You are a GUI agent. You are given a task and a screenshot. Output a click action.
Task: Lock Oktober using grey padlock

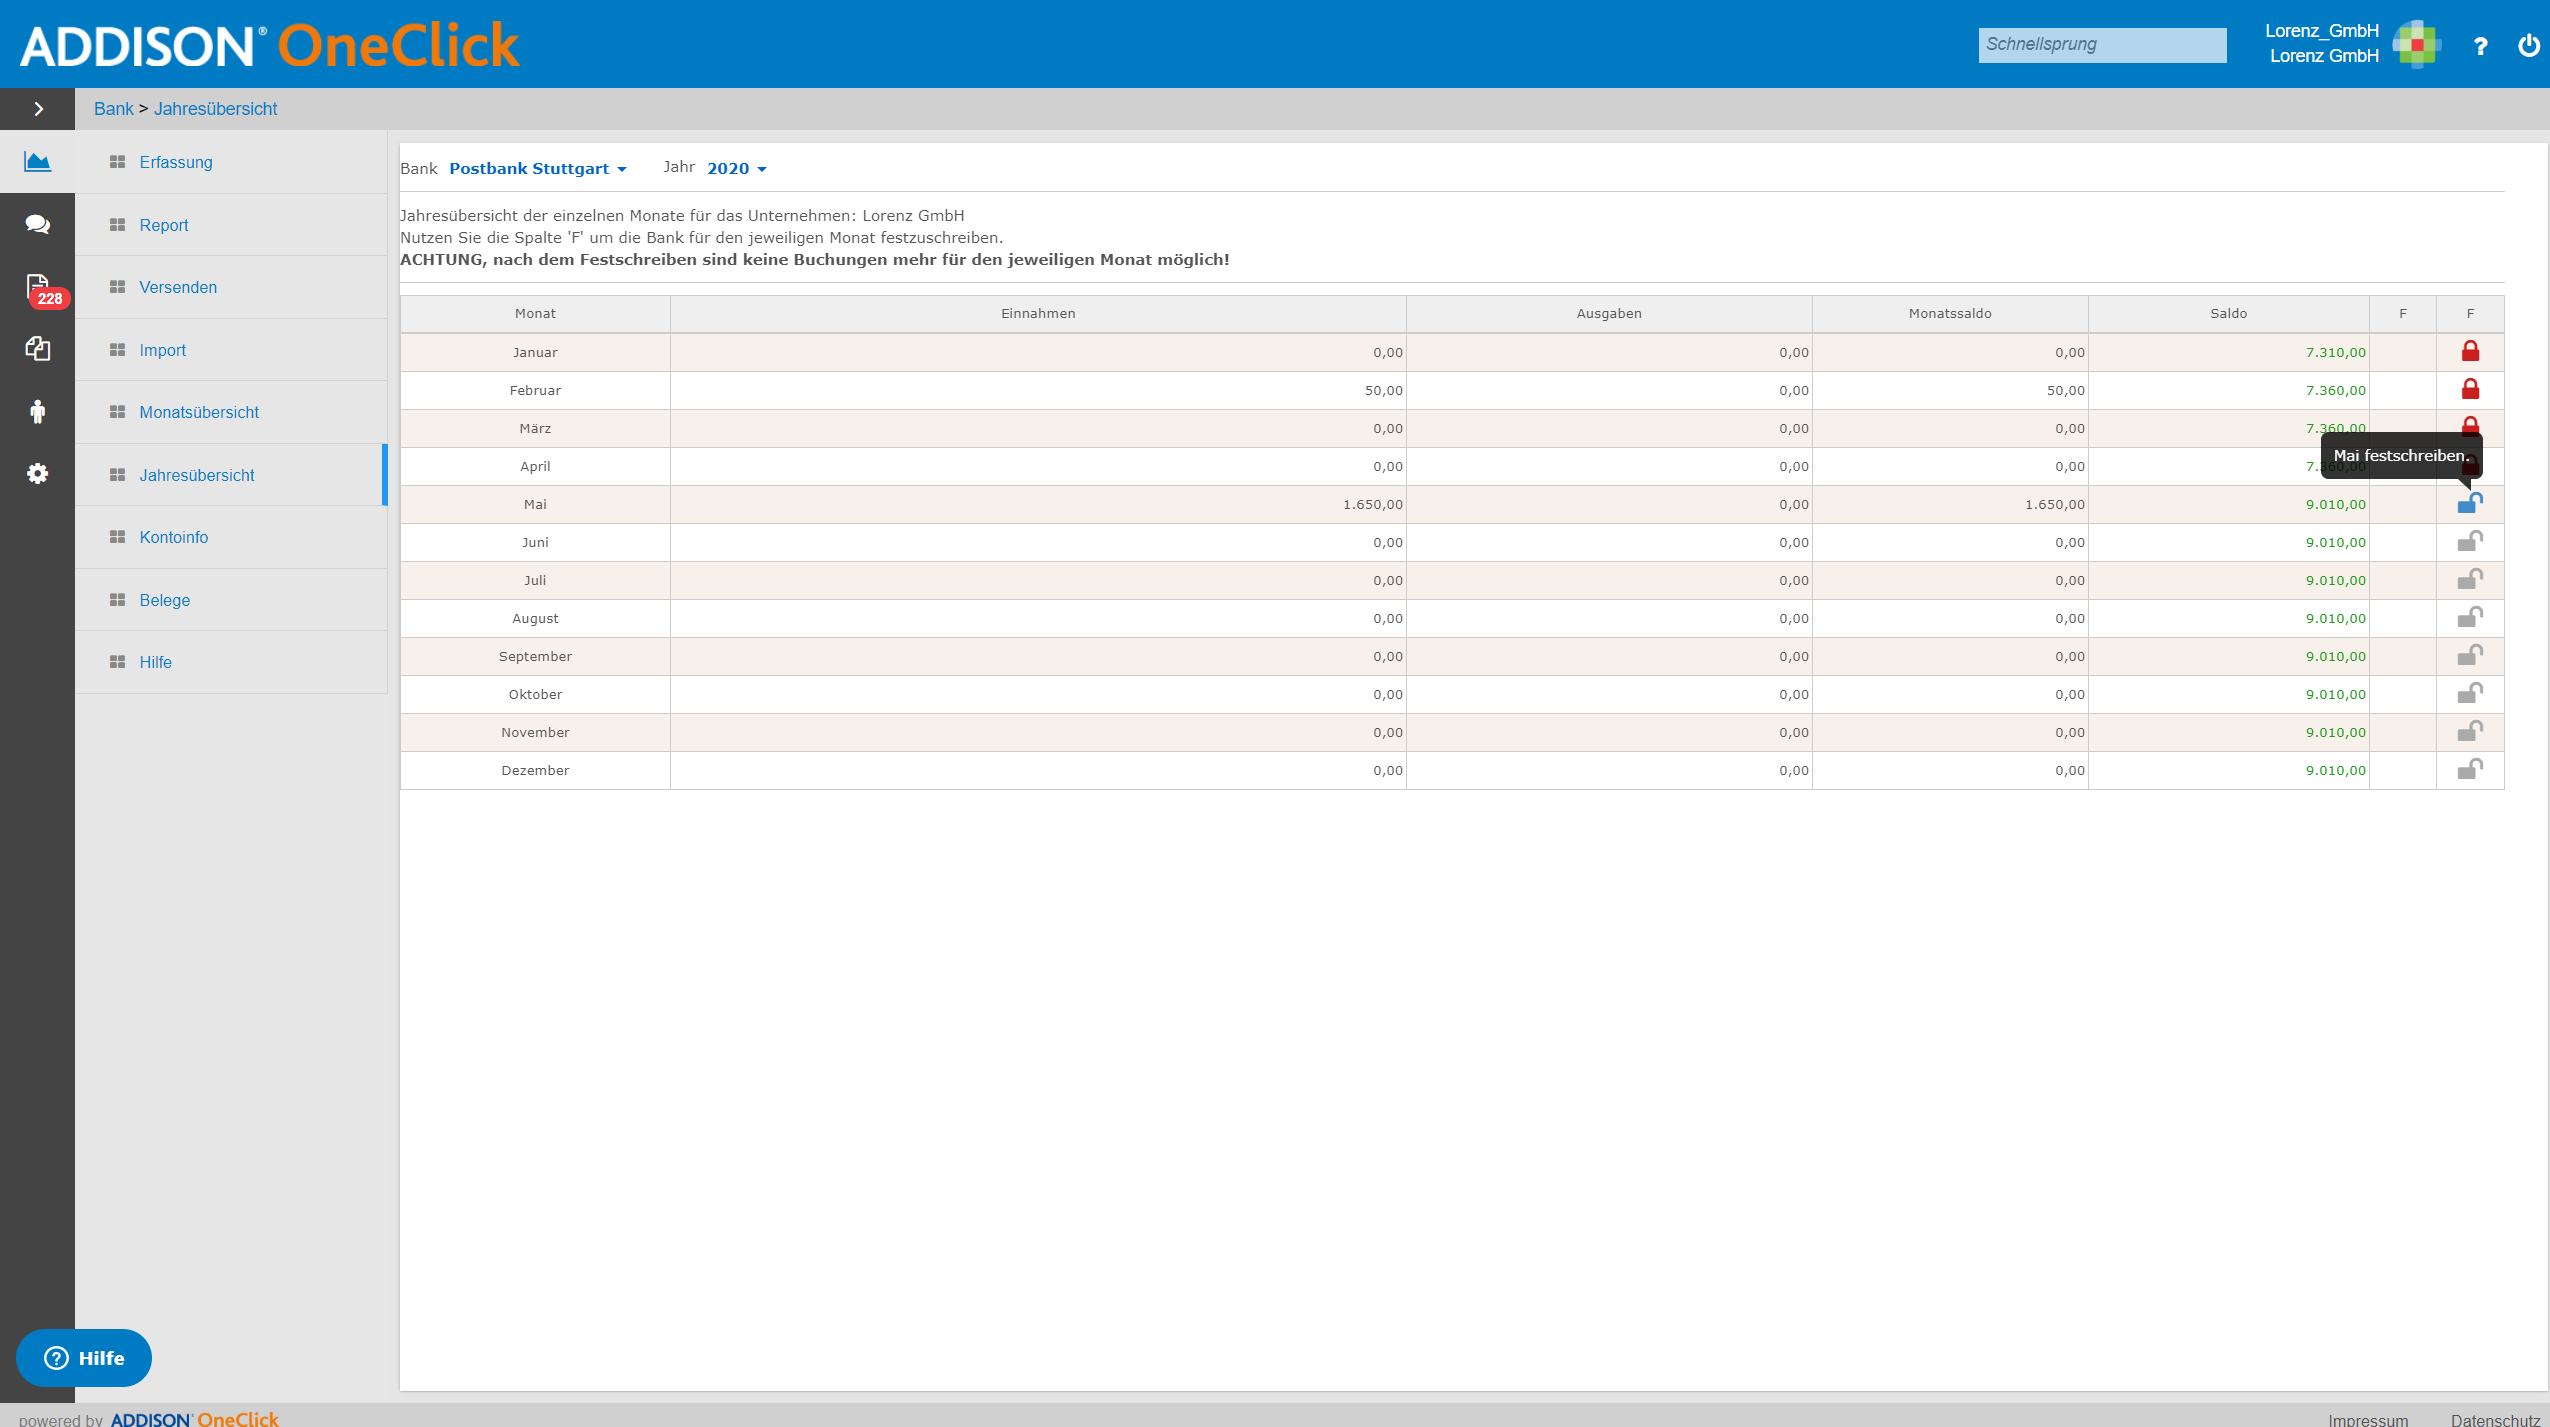(x=2470, y=693)
